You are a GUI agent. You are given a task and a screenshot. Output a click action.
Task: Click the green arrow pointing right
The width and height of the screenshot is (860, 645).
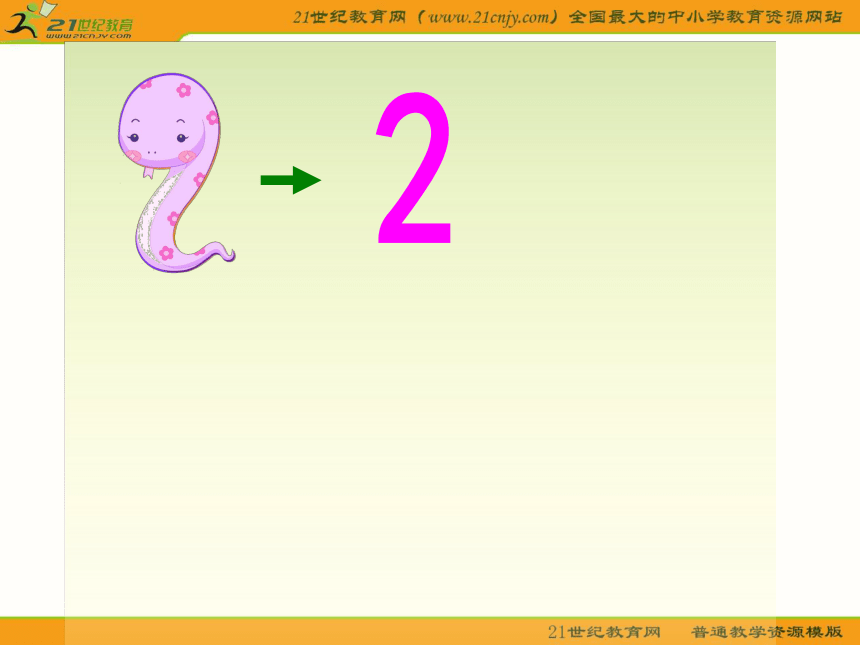[x=291, y=180]
